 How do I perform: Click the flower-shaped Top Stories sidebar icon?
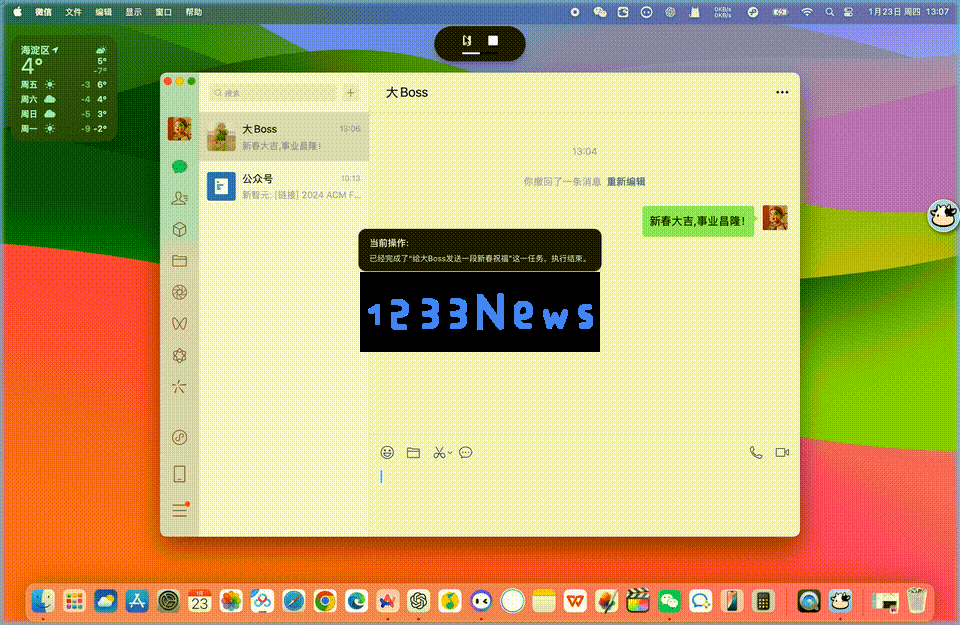point(179,356)
